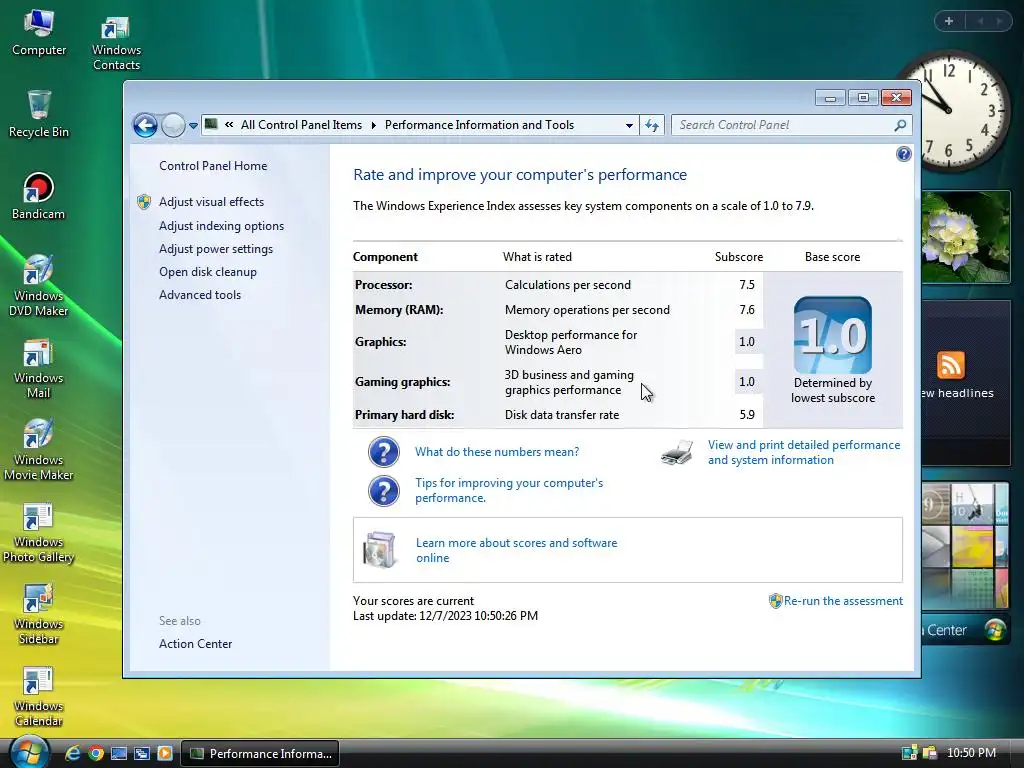Select the Windows Mail desktop icon
Screen dimensions: 1024x768
[x=39, y=368]
